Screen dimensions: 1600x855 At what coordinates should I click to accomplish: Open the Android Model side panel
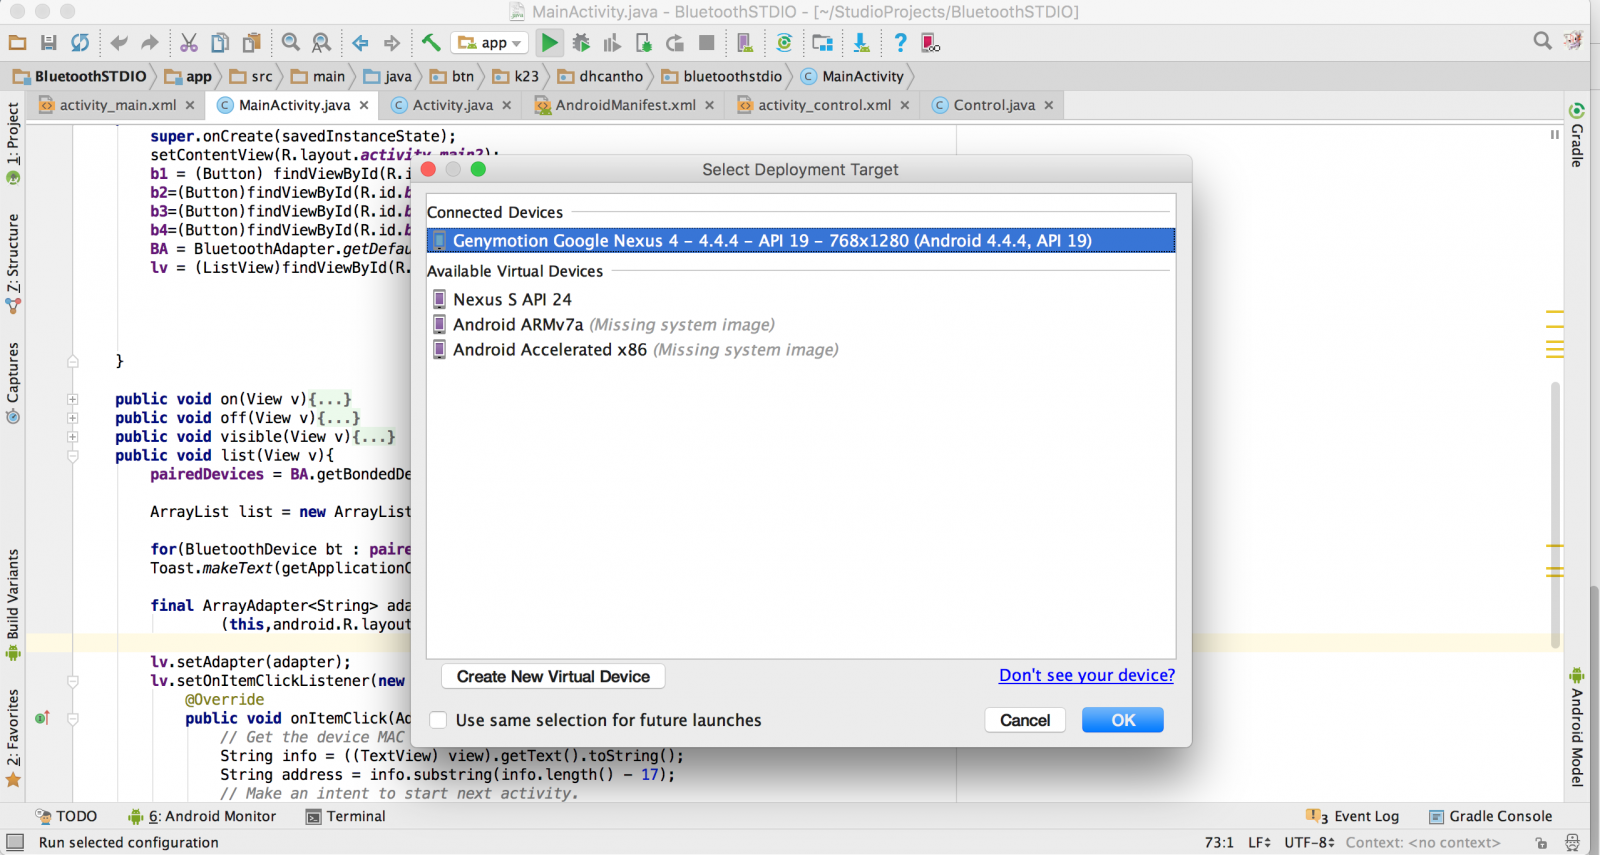click(x=1577, y=727)
